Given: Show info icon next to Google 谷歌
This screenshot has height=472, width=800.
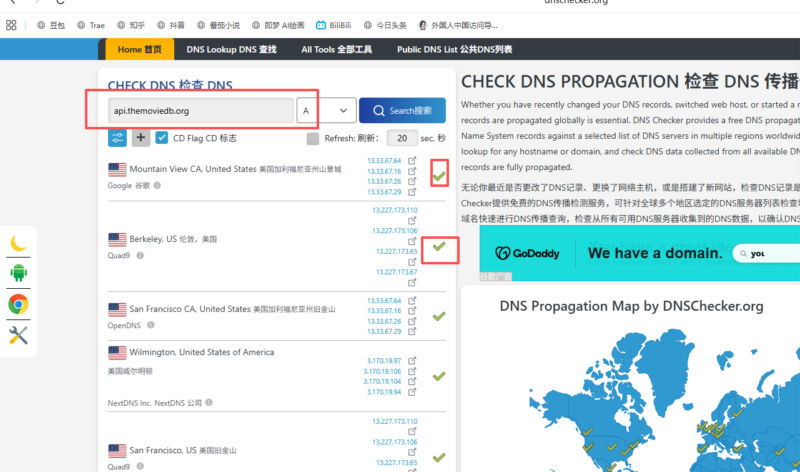Looking at the screenshot, I should click(x=157, y=185).
